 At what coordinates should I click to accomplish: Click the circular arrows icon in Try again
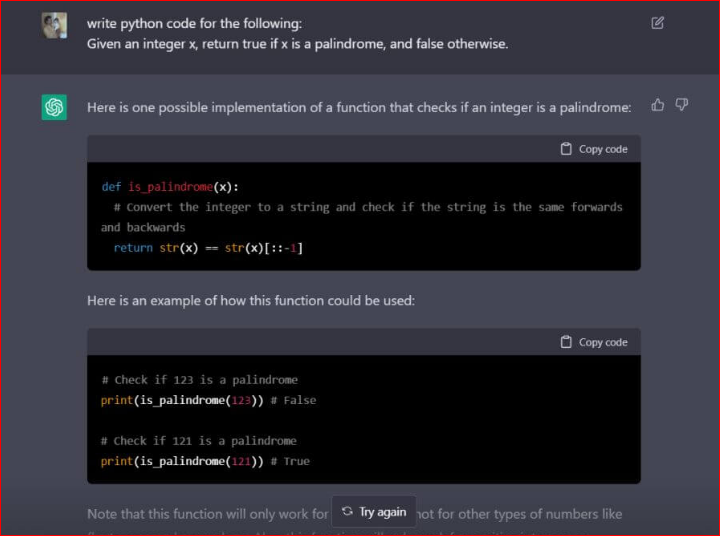tap(348, 511)
